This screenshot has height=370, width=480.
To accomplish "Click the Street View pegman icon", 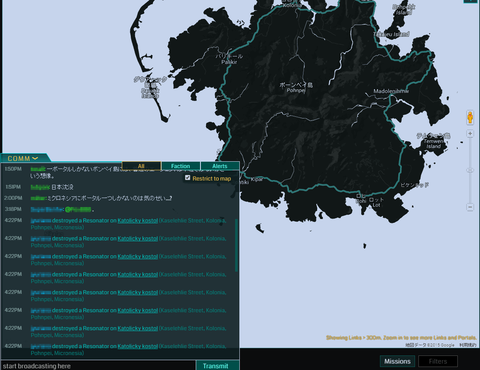I will 470,117.
